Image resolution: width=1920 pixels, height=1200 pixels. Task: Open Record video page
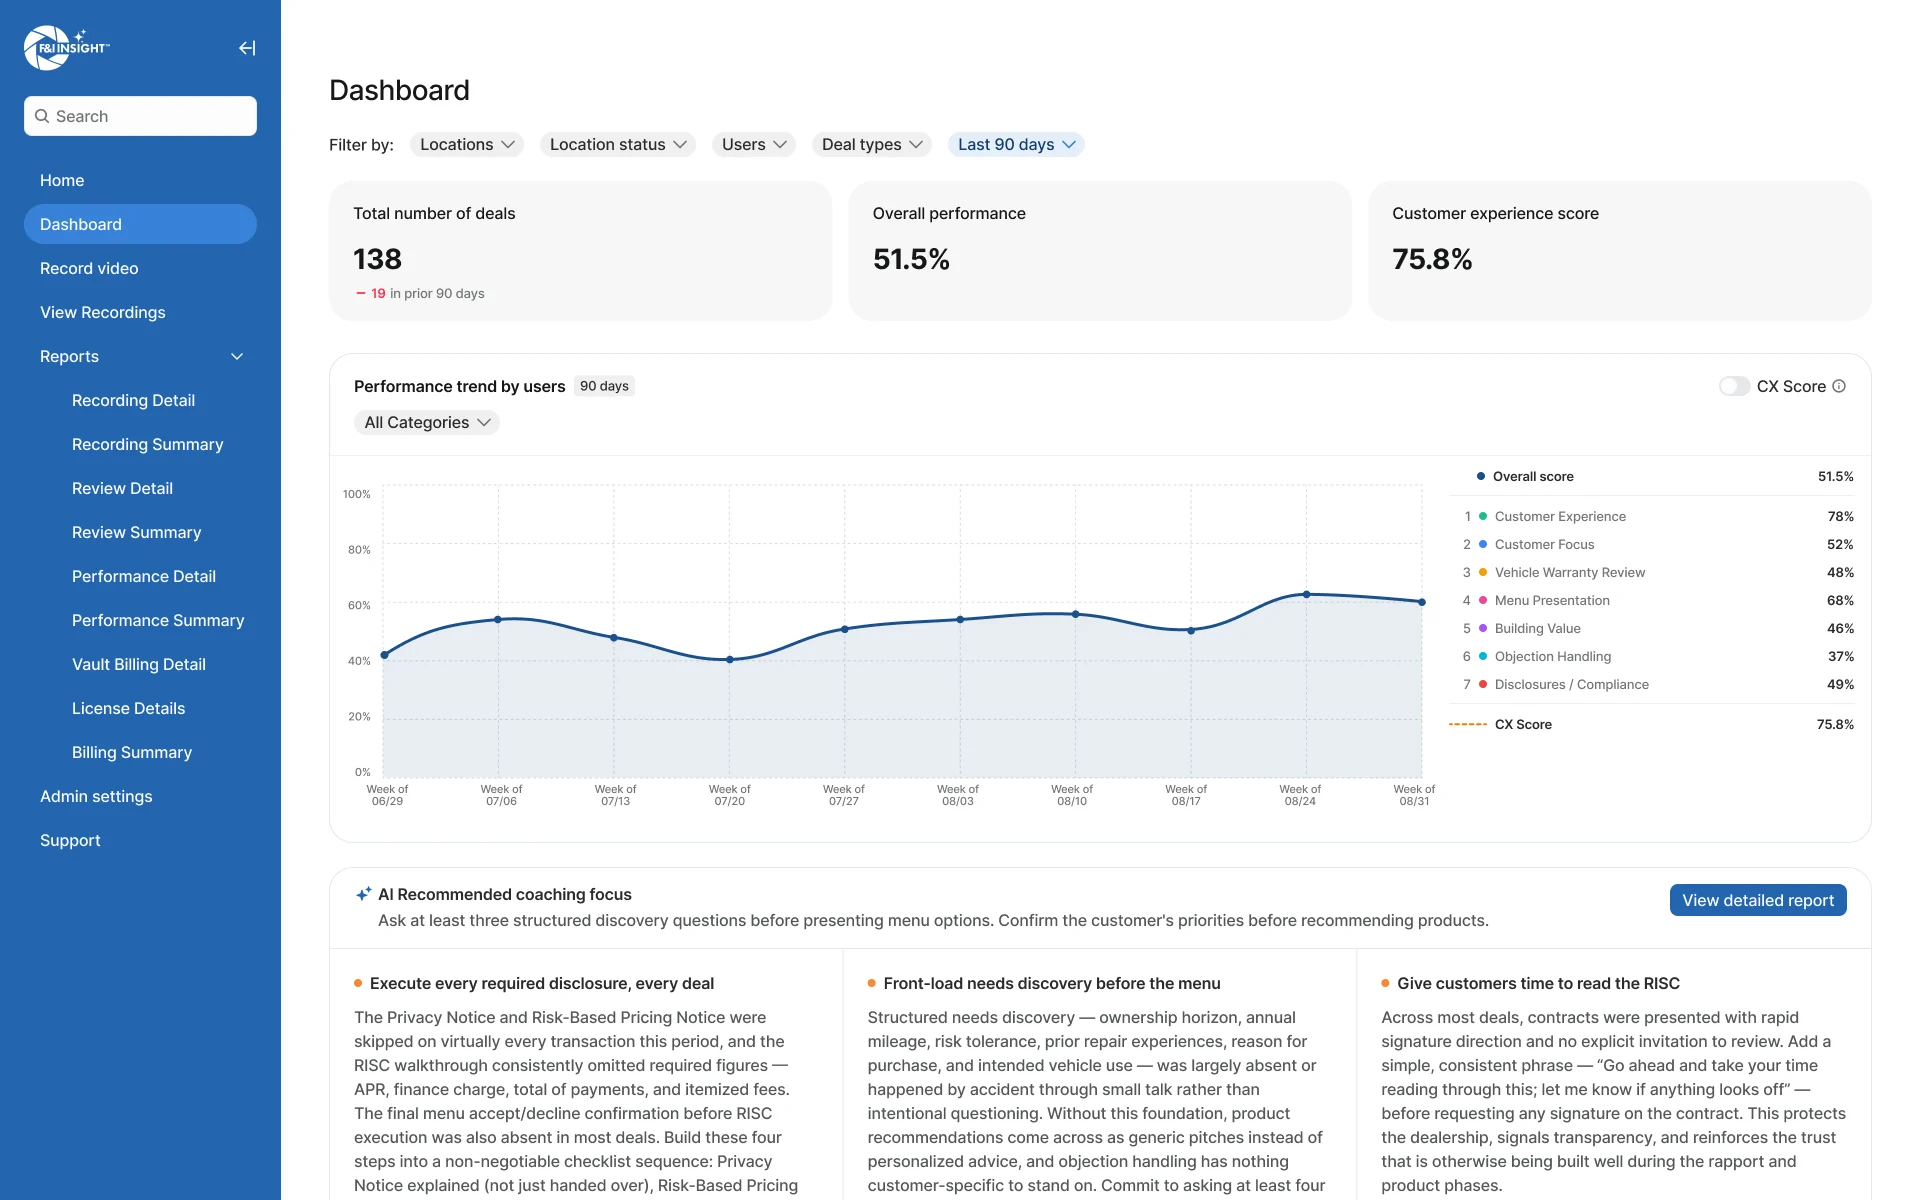[140, 268]
